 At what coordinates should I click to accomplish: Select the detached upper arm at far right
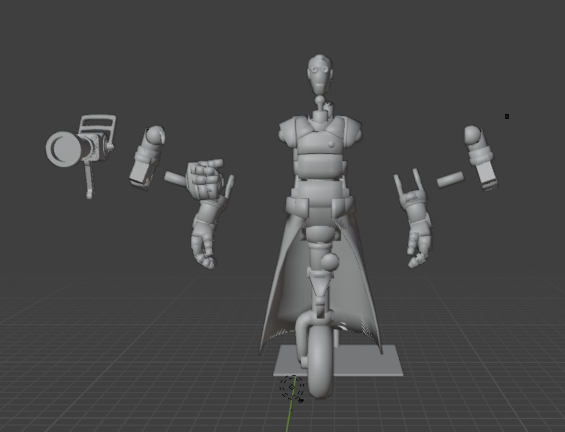coord(481,158)
